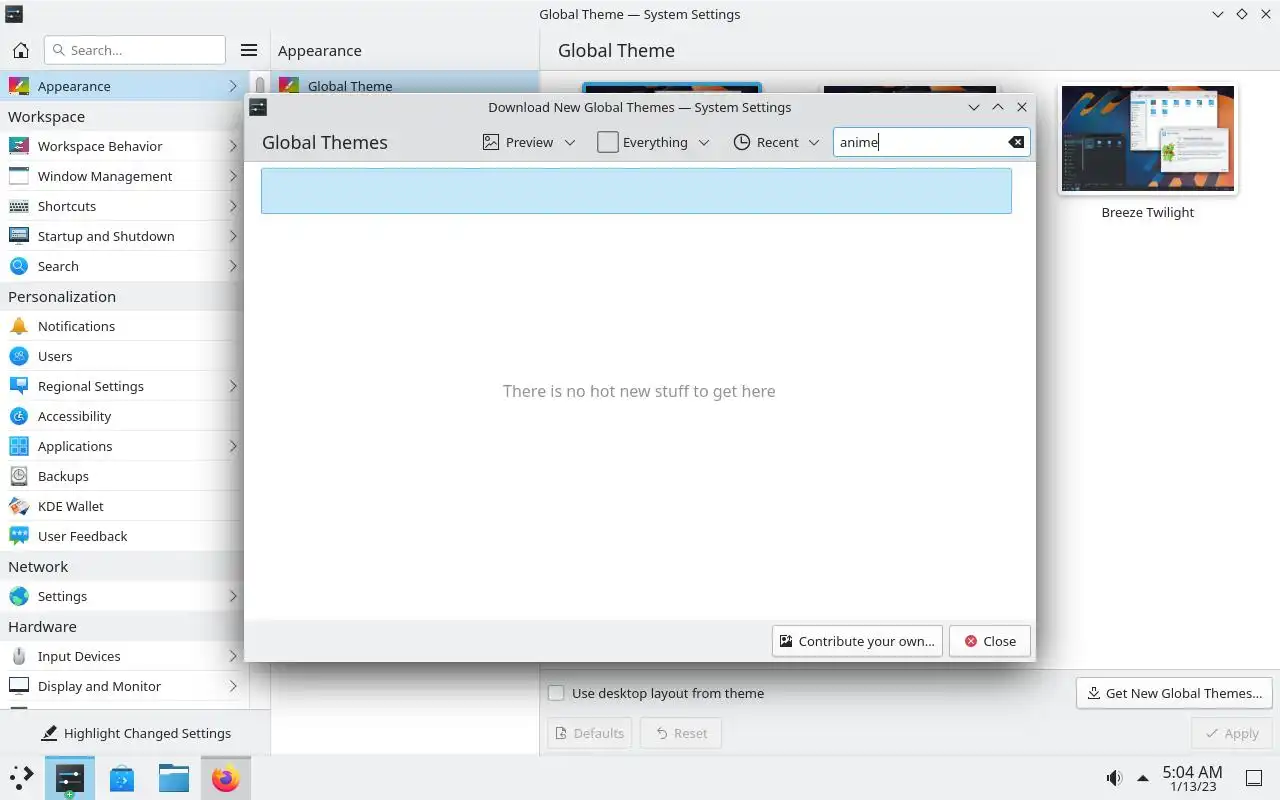The height and width of the screenshot is (800, 1280).
Task: Click the show desktop icon in taskbar
Action: 1253,778
